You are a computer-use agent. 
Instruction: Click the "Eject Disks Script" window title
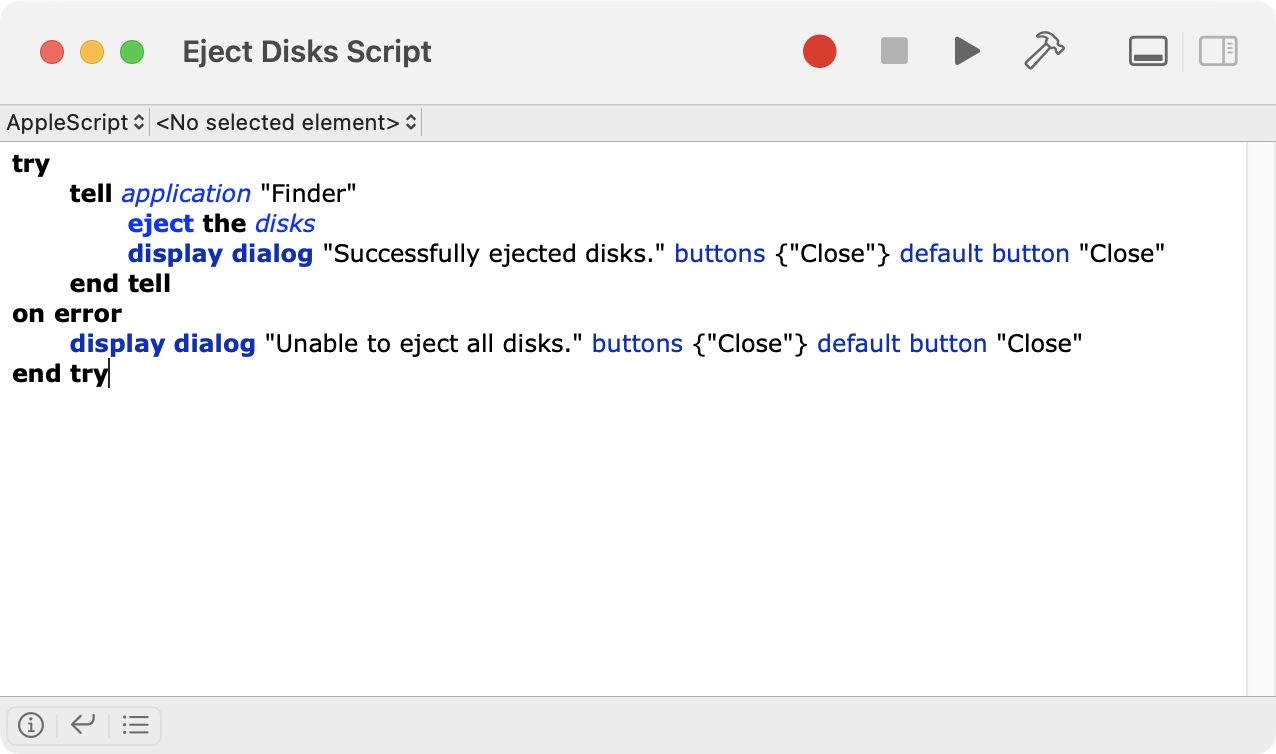click(x=307, y=52)
